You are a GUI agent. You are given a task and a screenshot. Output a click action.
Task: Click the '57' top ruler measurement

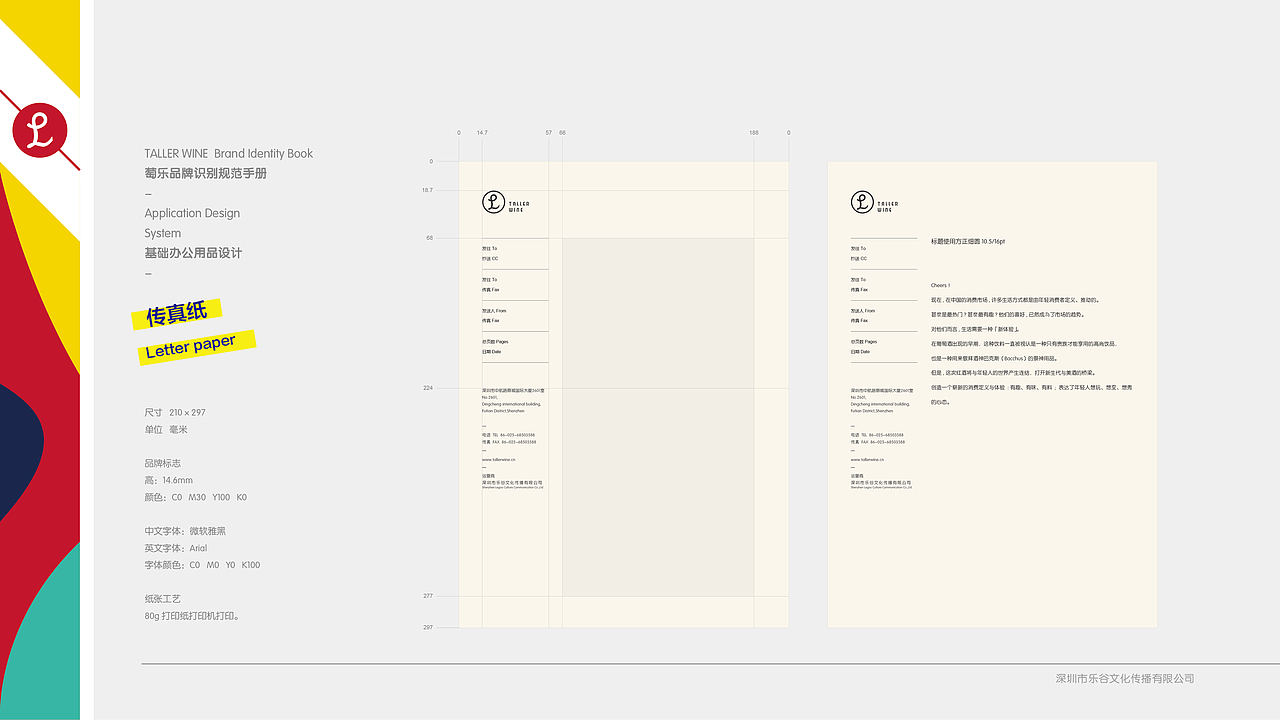(548, 132)
